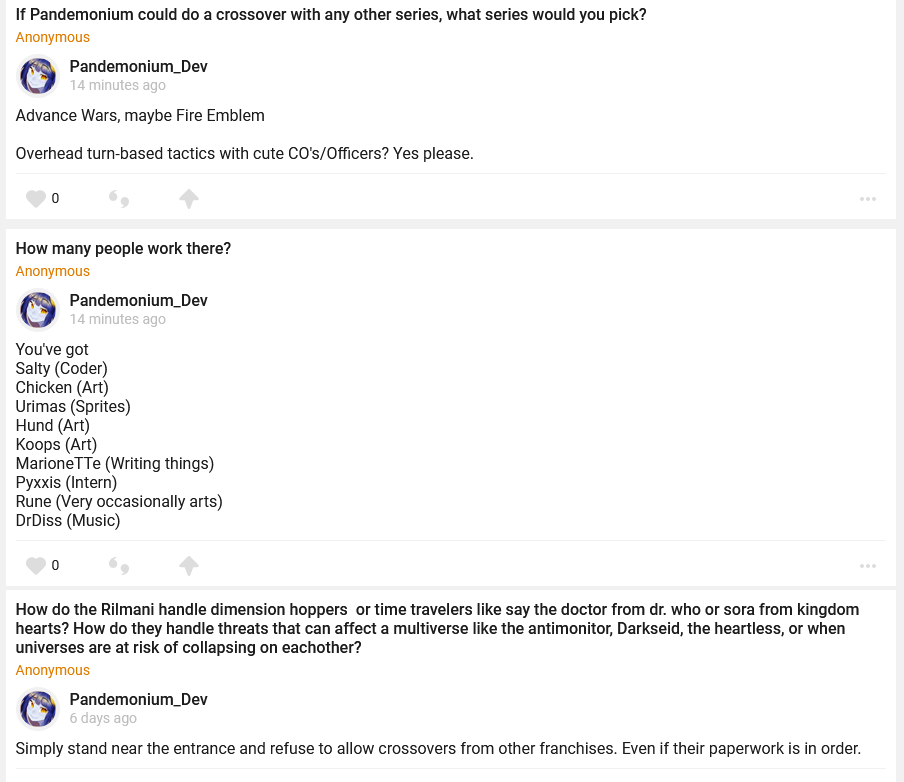904x782 pixels.
Task: Click the quote icon under team list answer
Action: click(x=119, y=566)
